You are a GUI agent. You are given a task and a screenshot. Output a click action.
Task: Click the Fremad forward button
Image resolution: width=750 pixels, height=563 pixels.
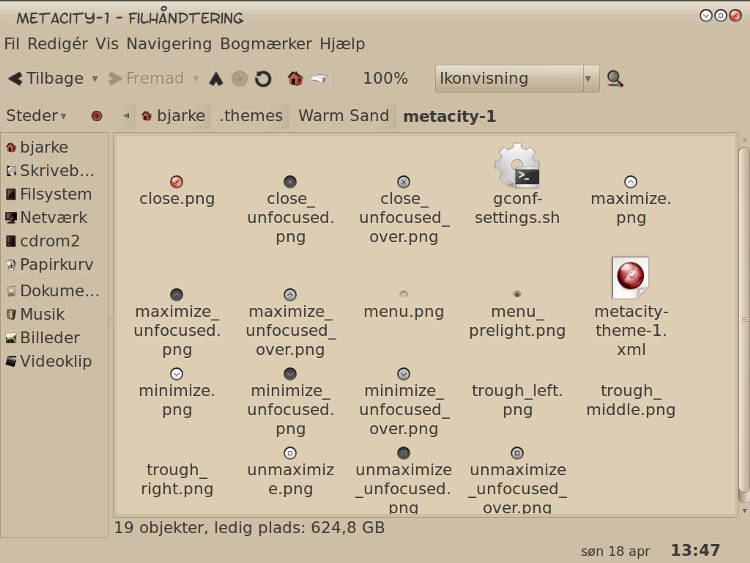coord(146,78)
